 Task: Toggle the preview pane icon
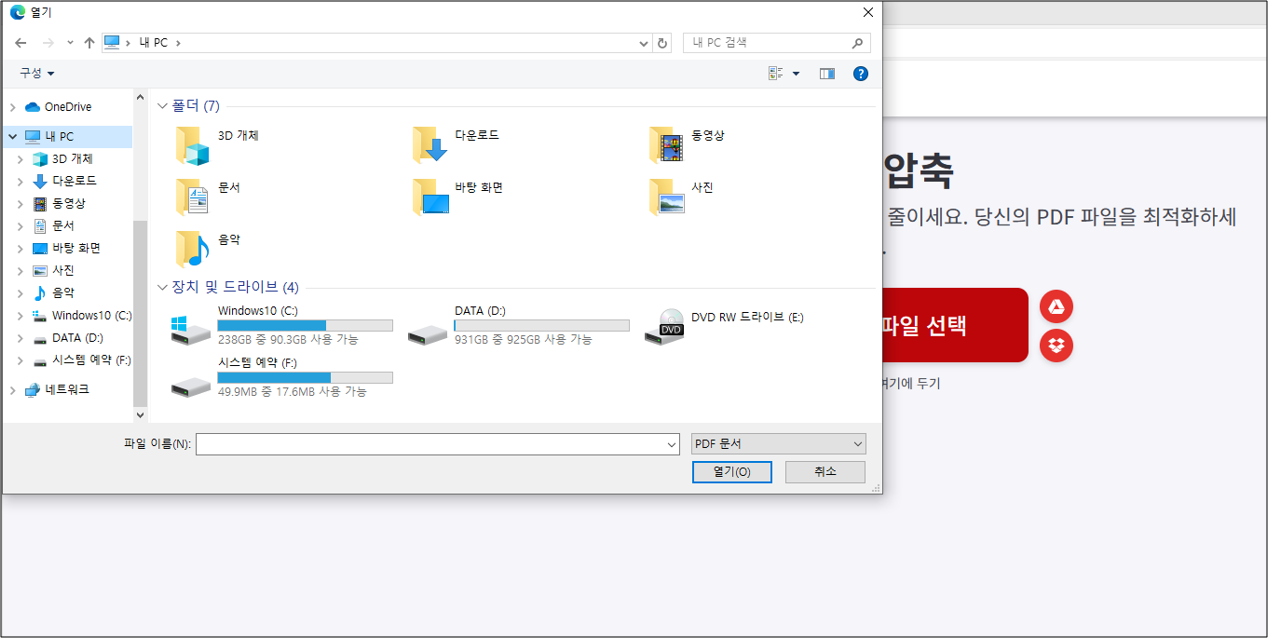click(x=827, y=73)
